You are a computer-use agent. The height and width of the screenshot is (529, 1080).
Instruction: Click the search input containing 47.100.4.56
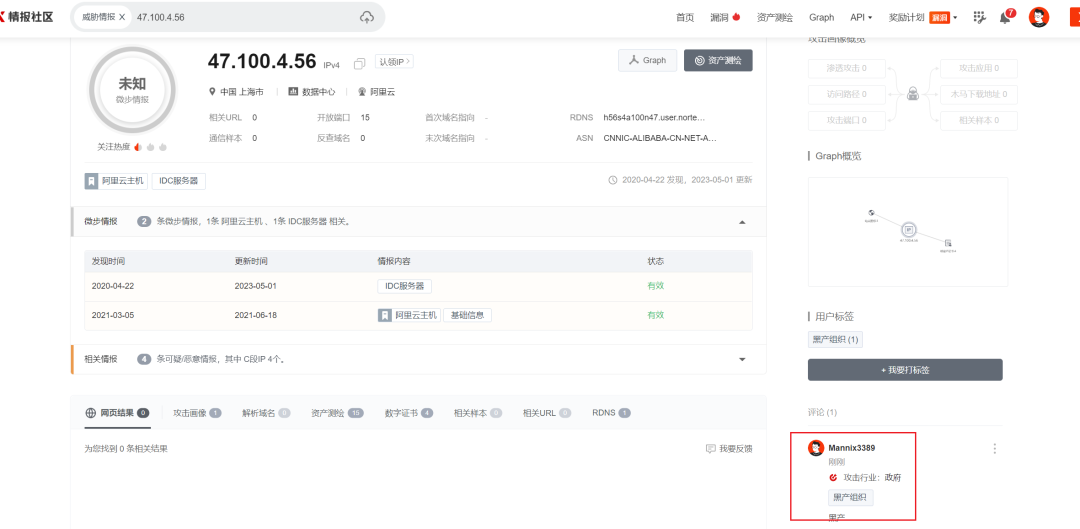(240, 18)
